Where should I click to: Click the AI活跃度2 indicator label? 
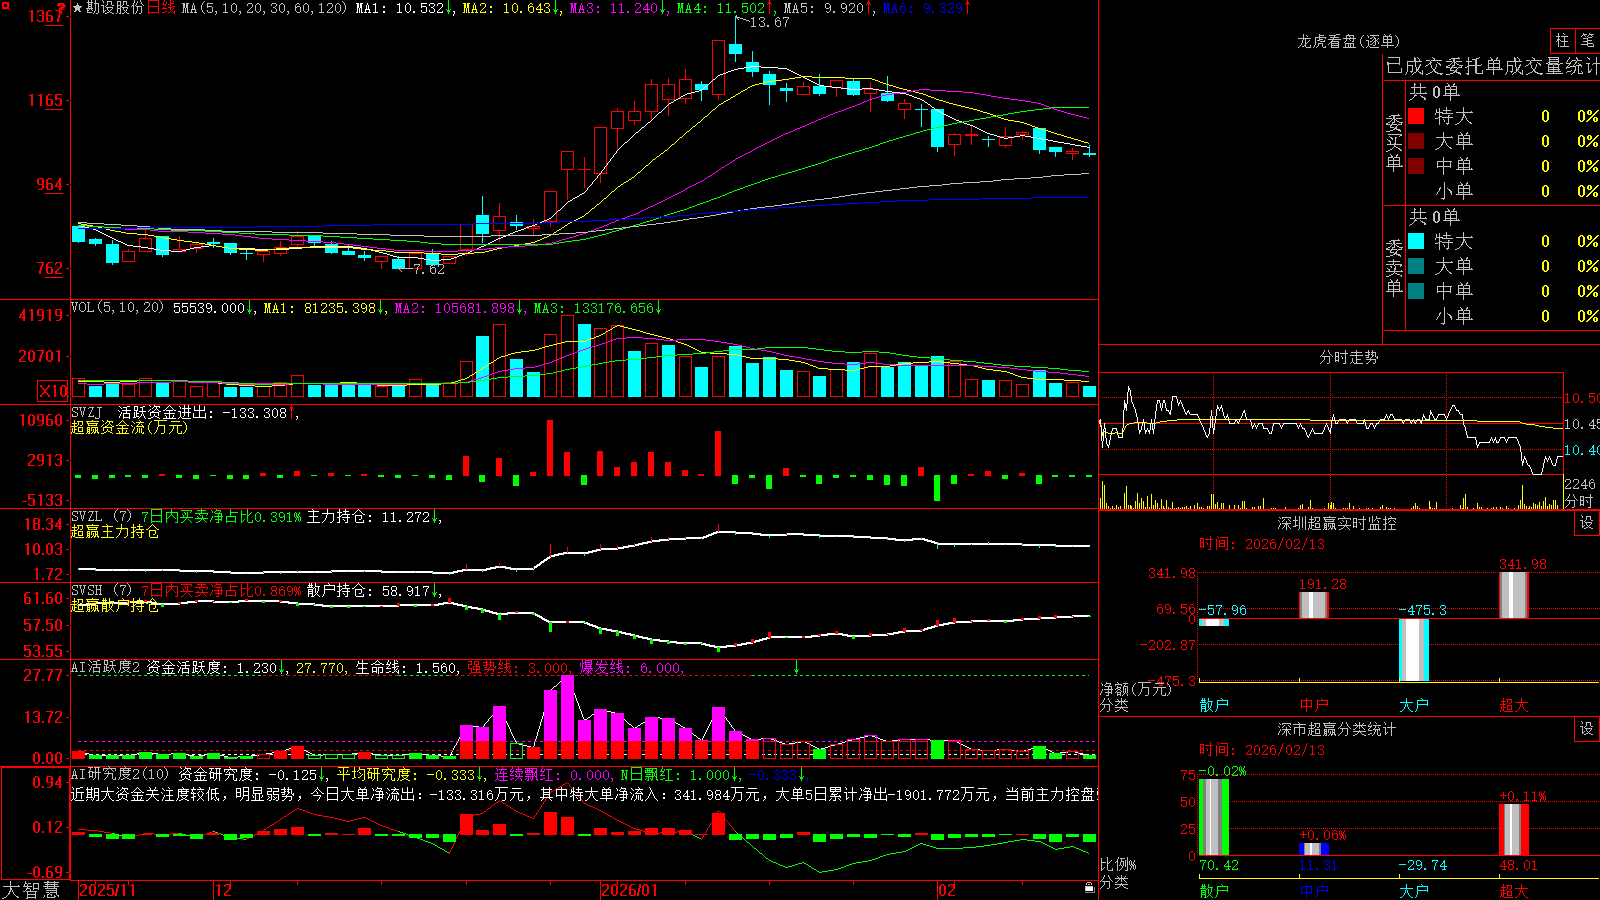(x=106, y=667)
